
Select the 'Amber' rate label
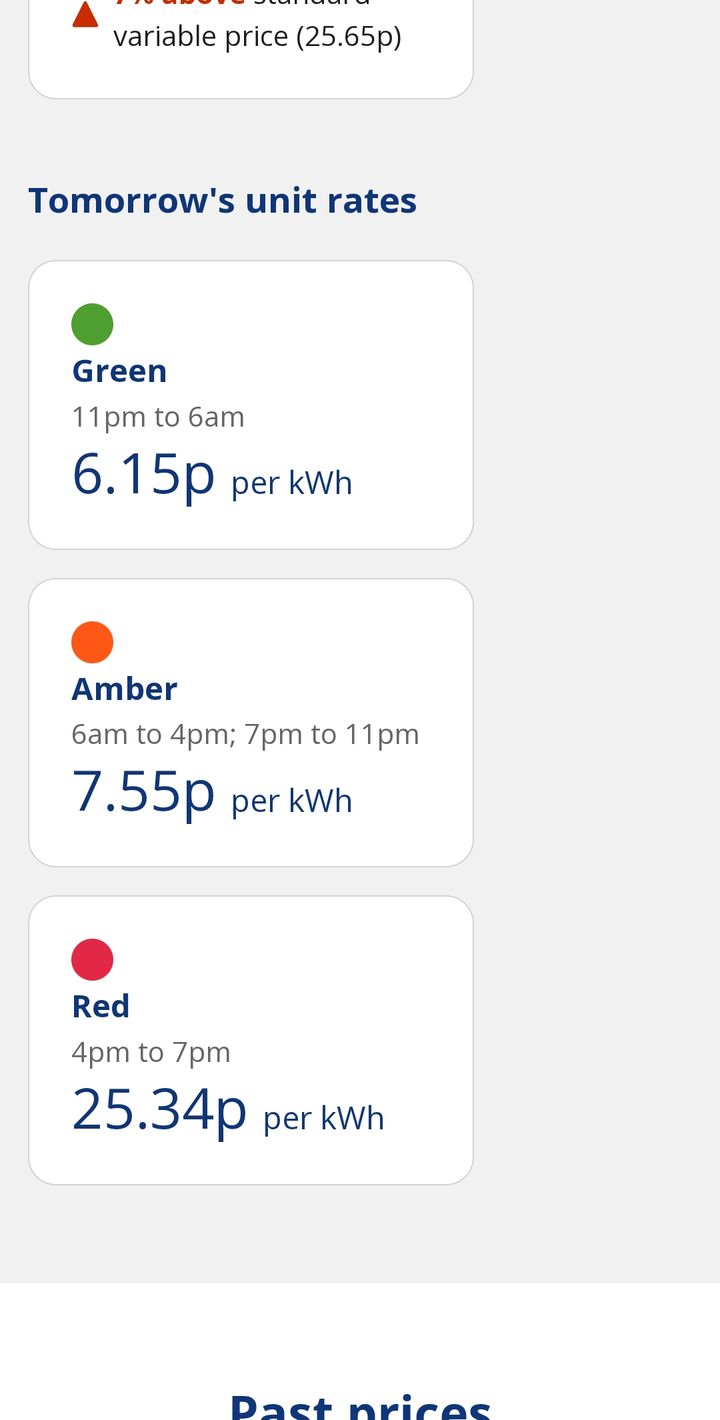pos(124,689)
